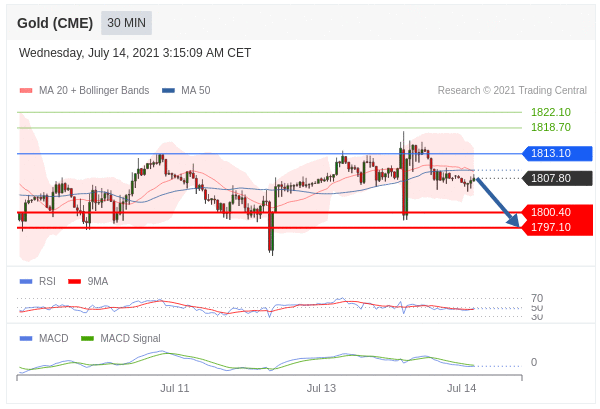The width and height of the screenshot is (600, 409).
Task: Open the Research © 2021 Trading Central credit
Action: point(512,91)
